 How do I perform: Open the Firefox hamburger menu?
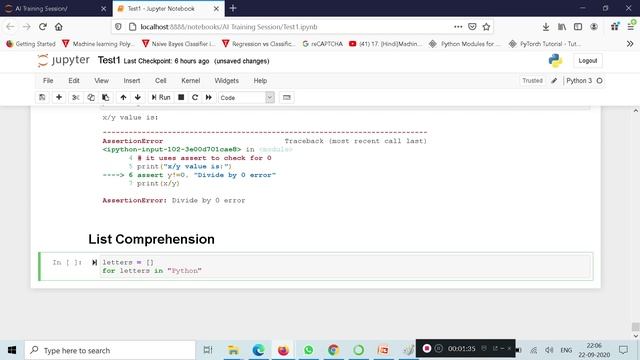tap(631, 27)
